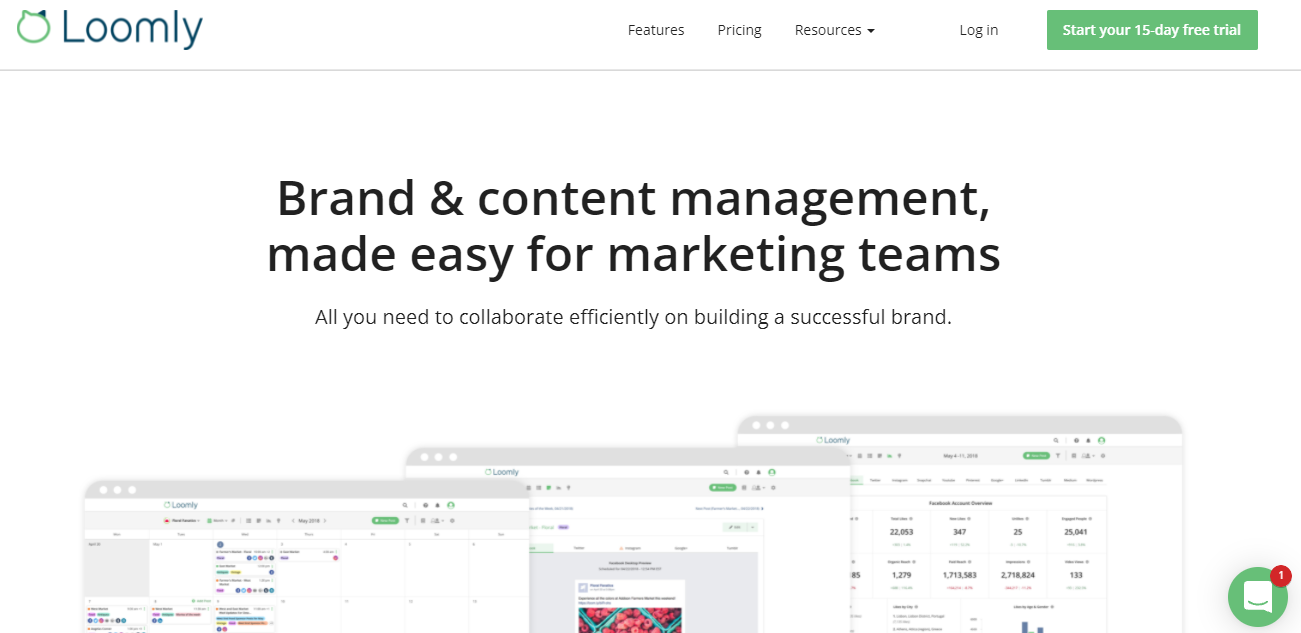Click the main headline text
Viewport: 1301px width, 633px height.
coord(633,226)
